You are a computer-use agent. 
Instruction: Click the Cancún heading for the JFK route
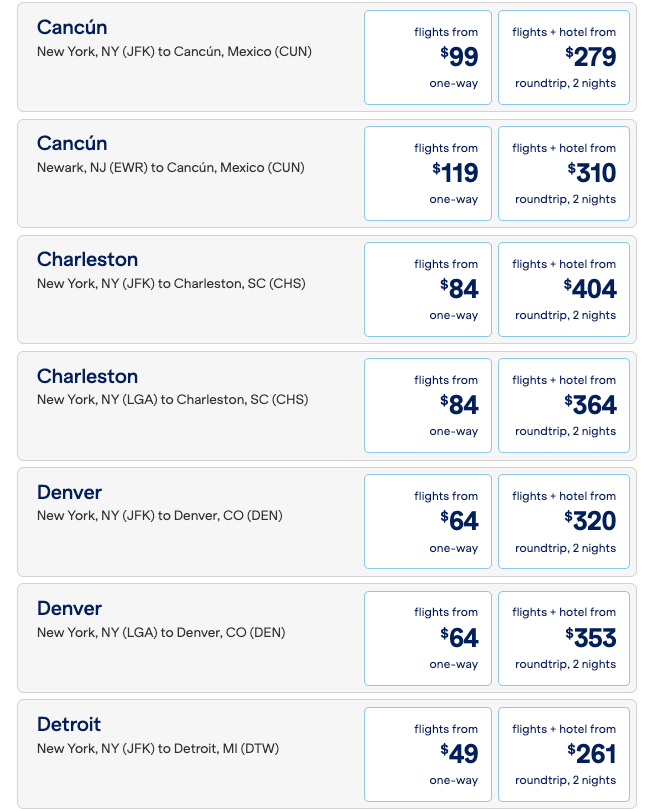[x=72, y=28]
